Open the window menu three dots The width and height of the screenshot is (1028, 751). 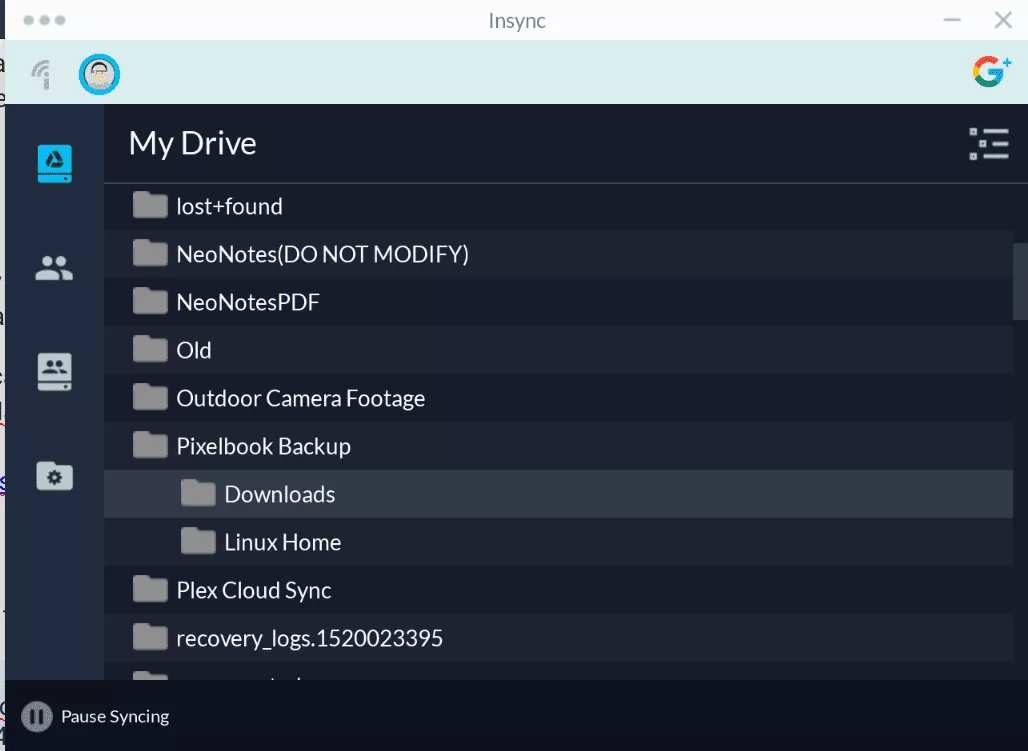(x=44, y=20)
